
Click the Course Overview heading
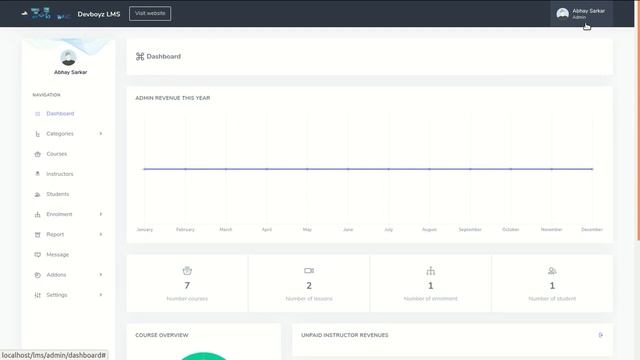point(162,335)
